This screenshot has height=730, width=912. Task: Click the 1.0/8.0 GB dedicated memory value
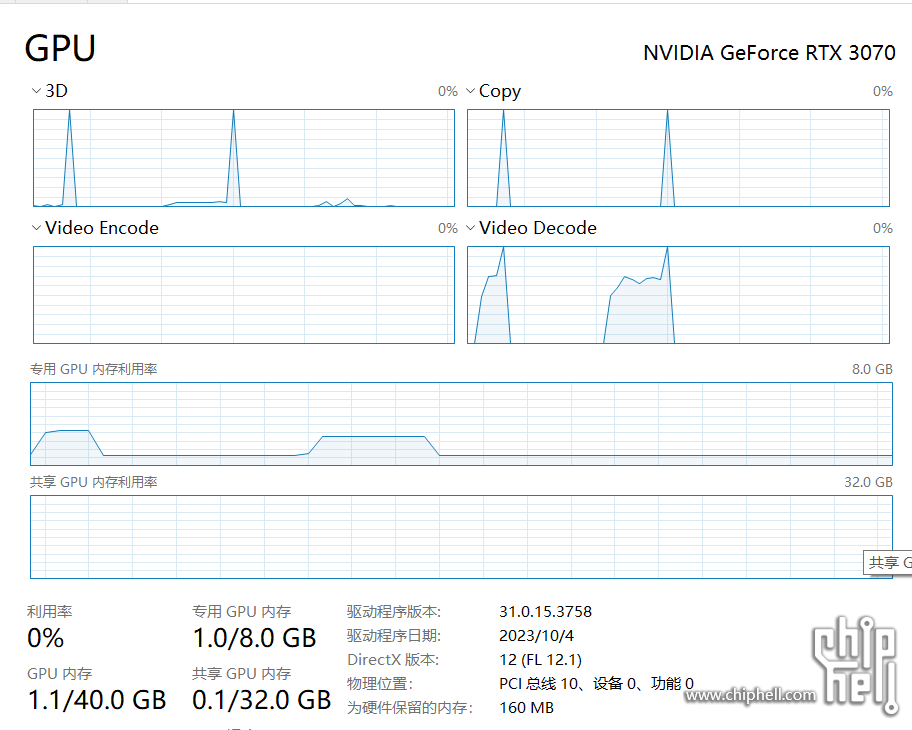[x=254, y=638]
